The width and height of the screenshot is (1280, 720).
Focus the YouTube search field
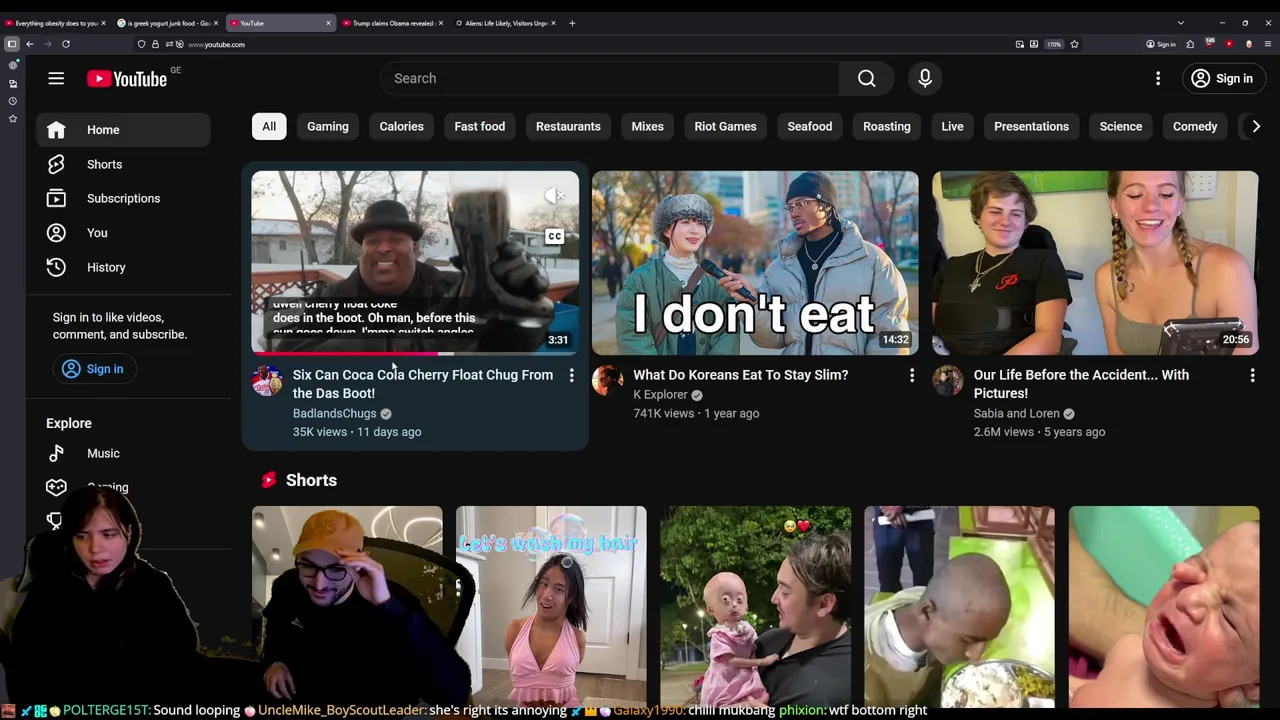point(610,78)
